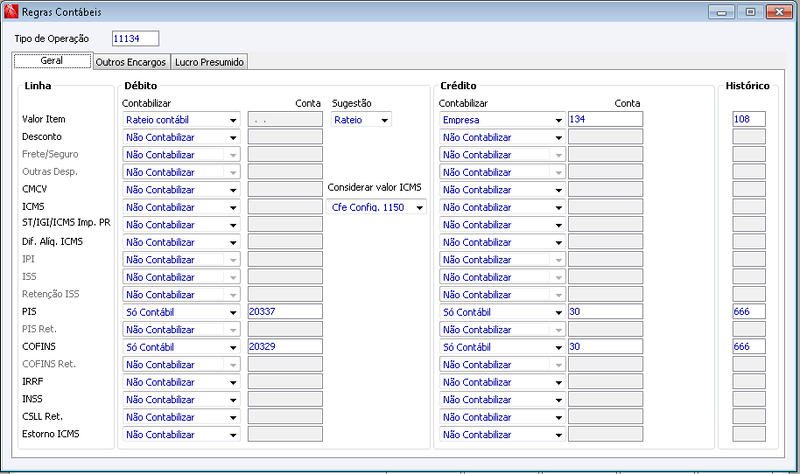This screenshot has height=474, width=800.
Task: Open Crédito Contabilizar dropdown showing Empresa
Action: (502, 119)
